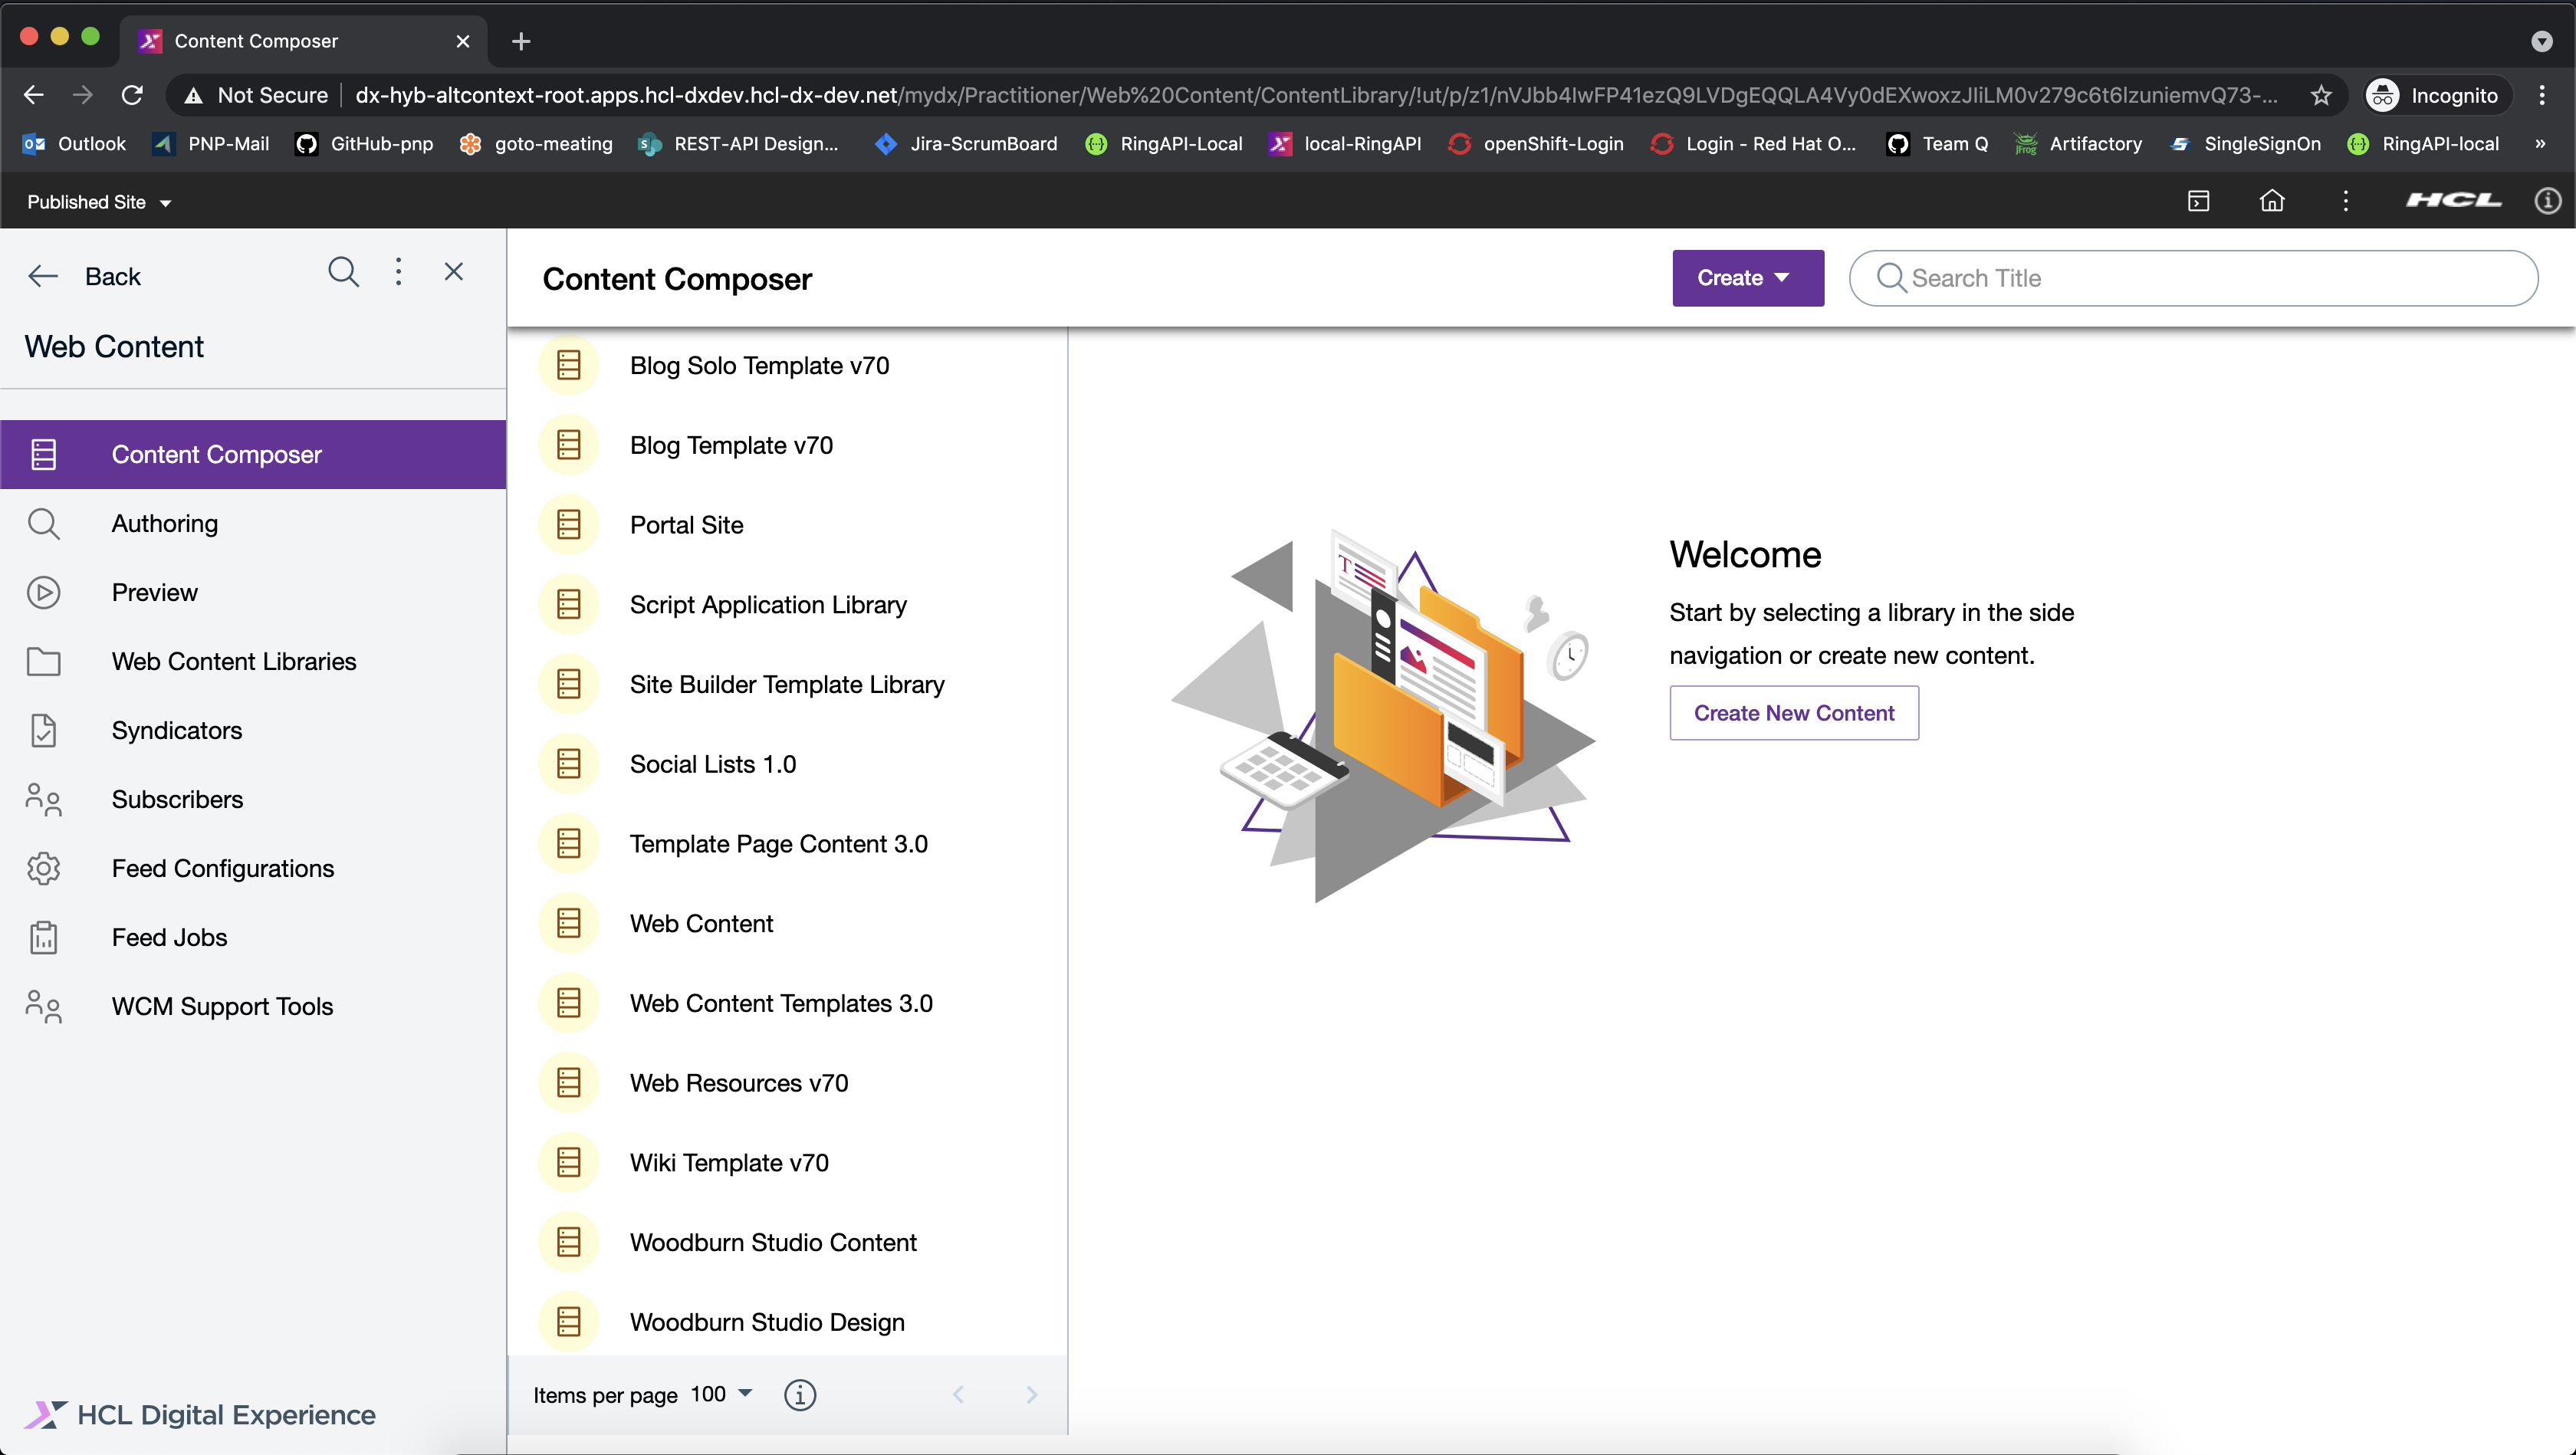Click the Not Secure warning indicator
This screenshot has width=2576, height=1455.
point(256,95)
